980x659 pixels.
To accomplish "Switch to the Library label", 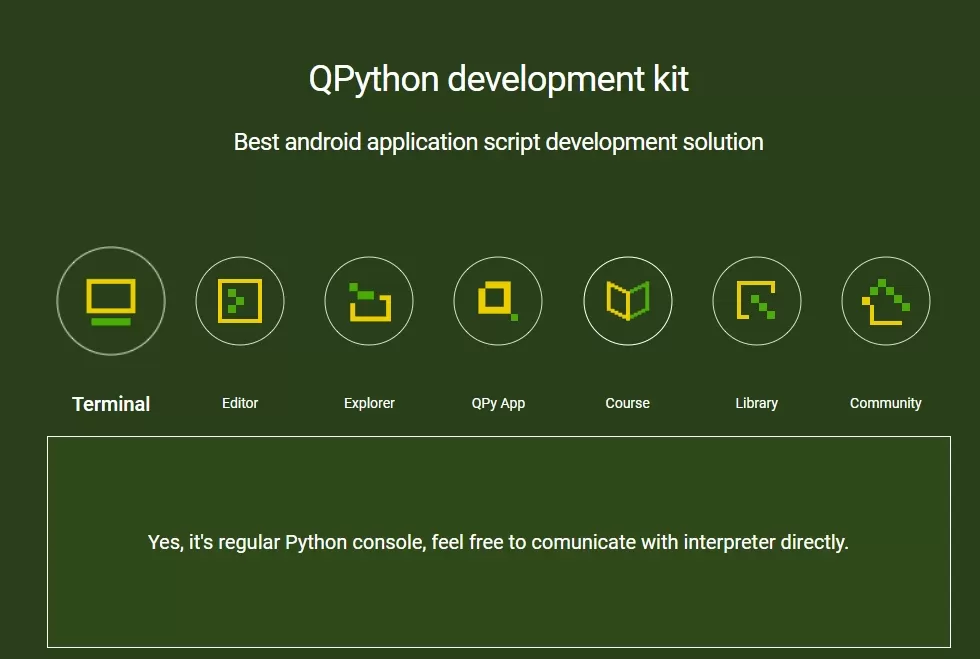I will [757, 403].
